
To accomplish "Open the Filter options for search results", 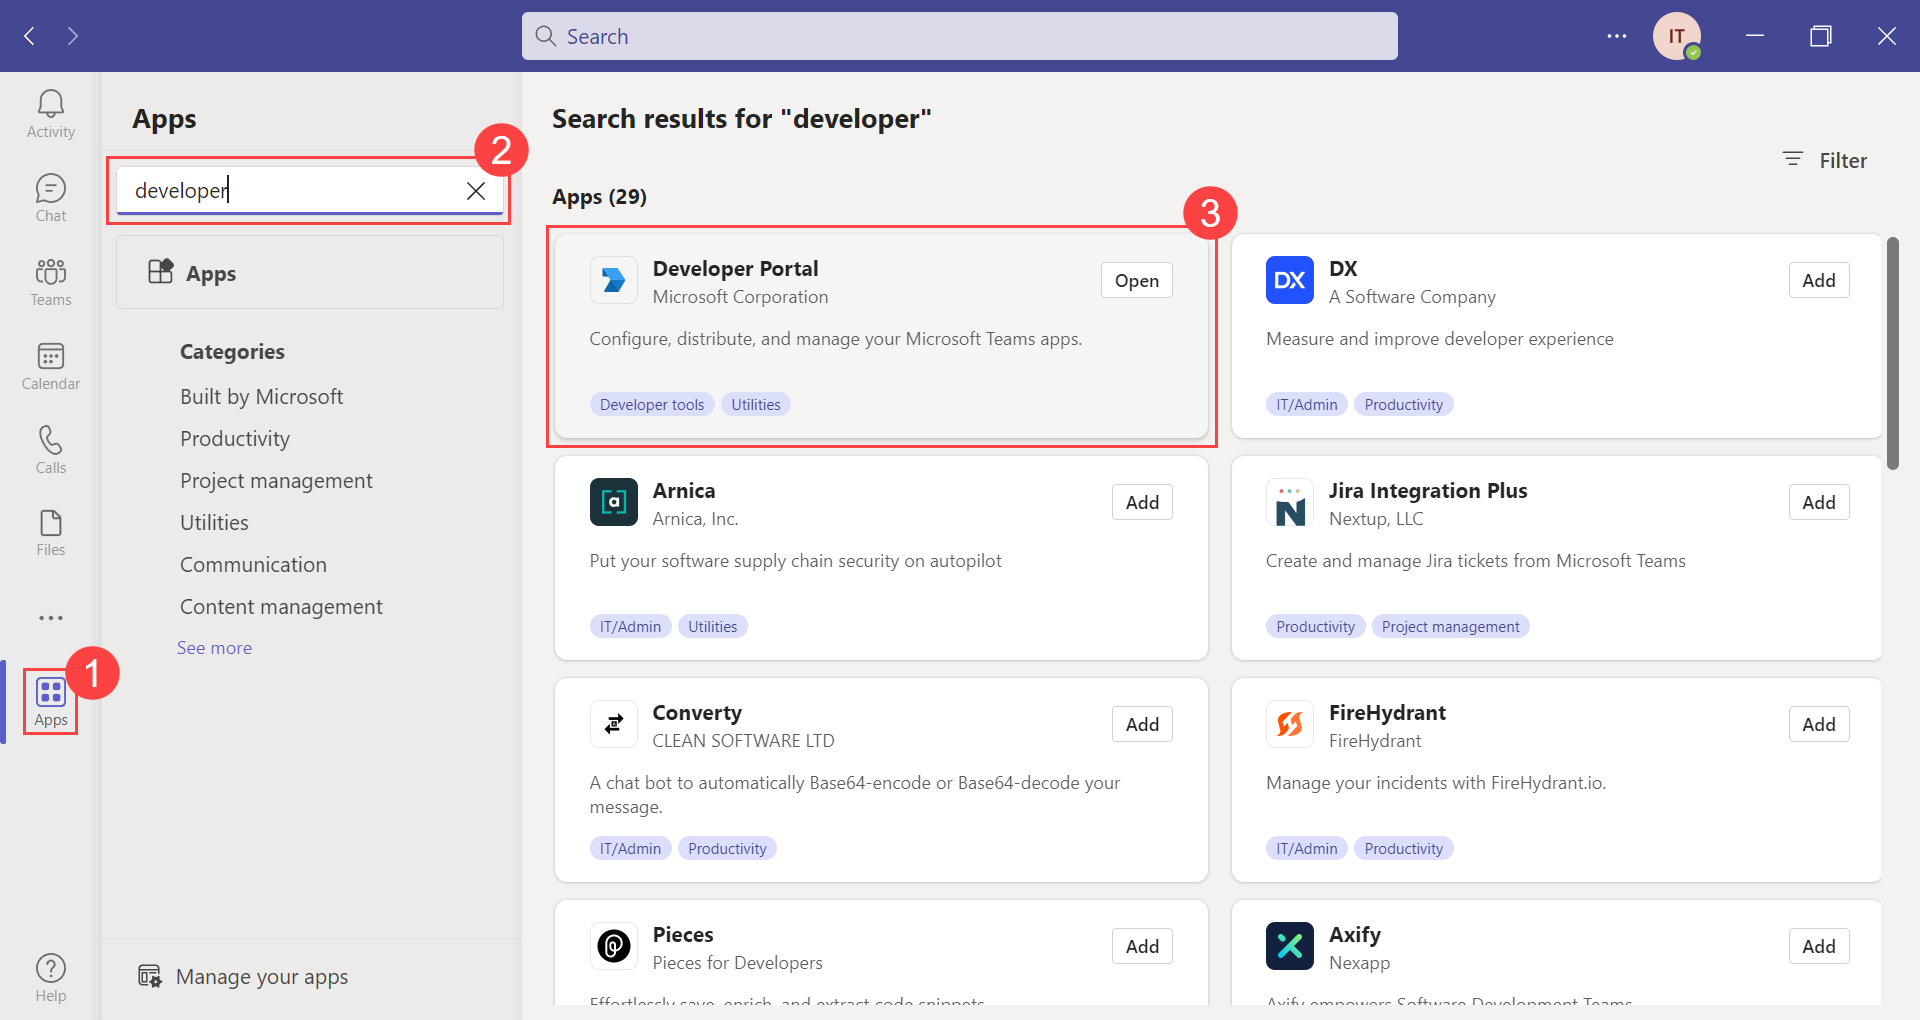I will pos(1824,160).
